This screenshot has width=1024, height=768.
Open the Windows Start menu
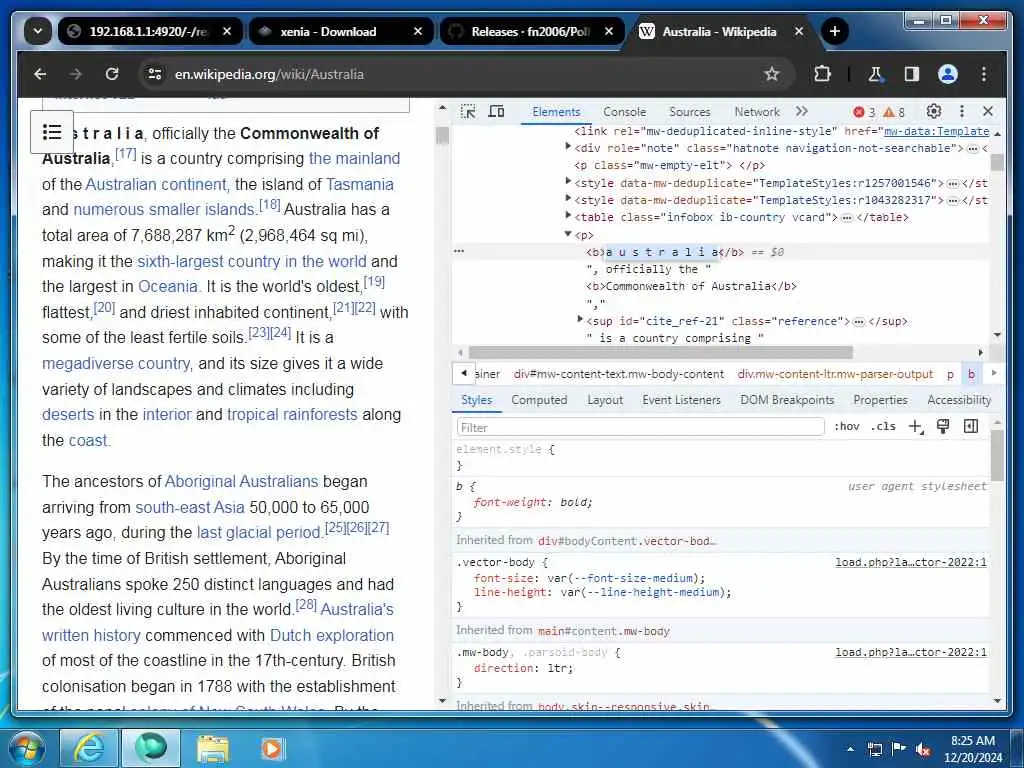point(26,748)
